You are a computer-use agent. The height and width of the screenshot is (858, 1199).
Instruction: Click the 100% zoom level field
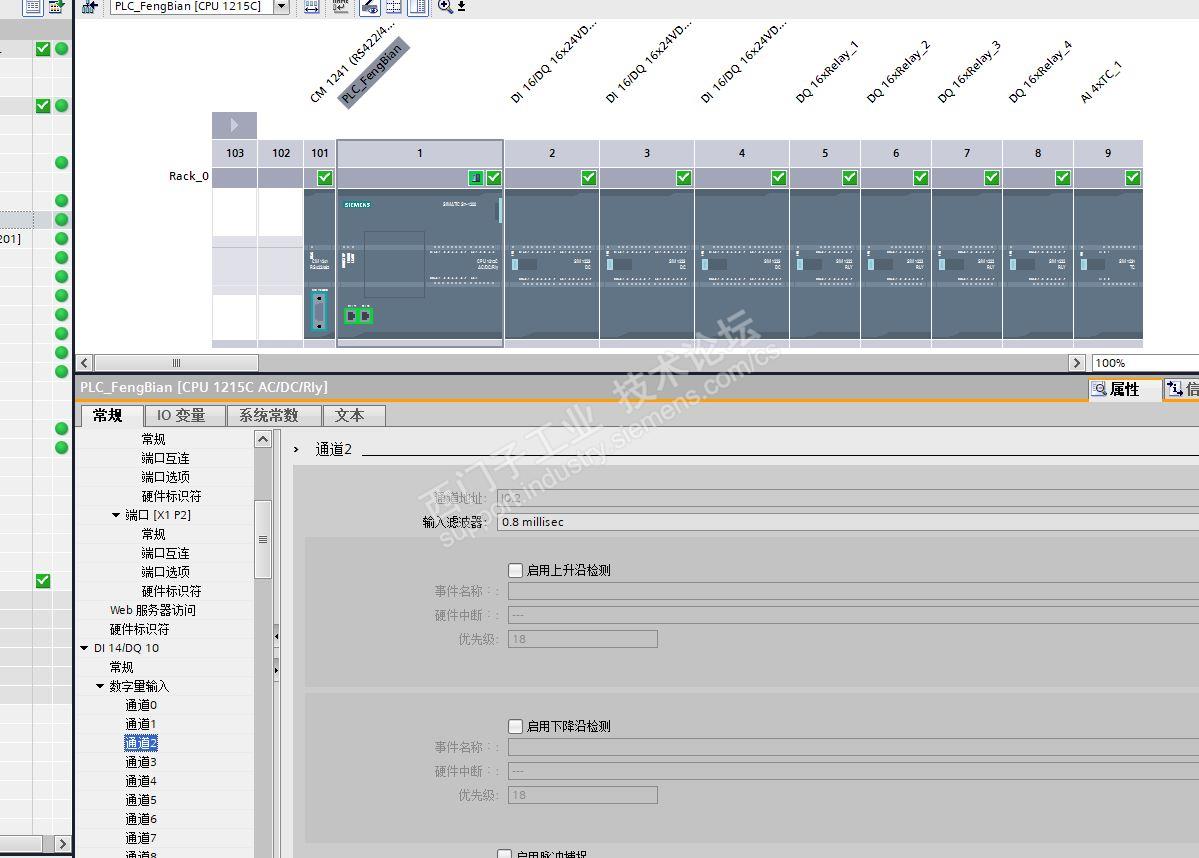coord(1145,362)
